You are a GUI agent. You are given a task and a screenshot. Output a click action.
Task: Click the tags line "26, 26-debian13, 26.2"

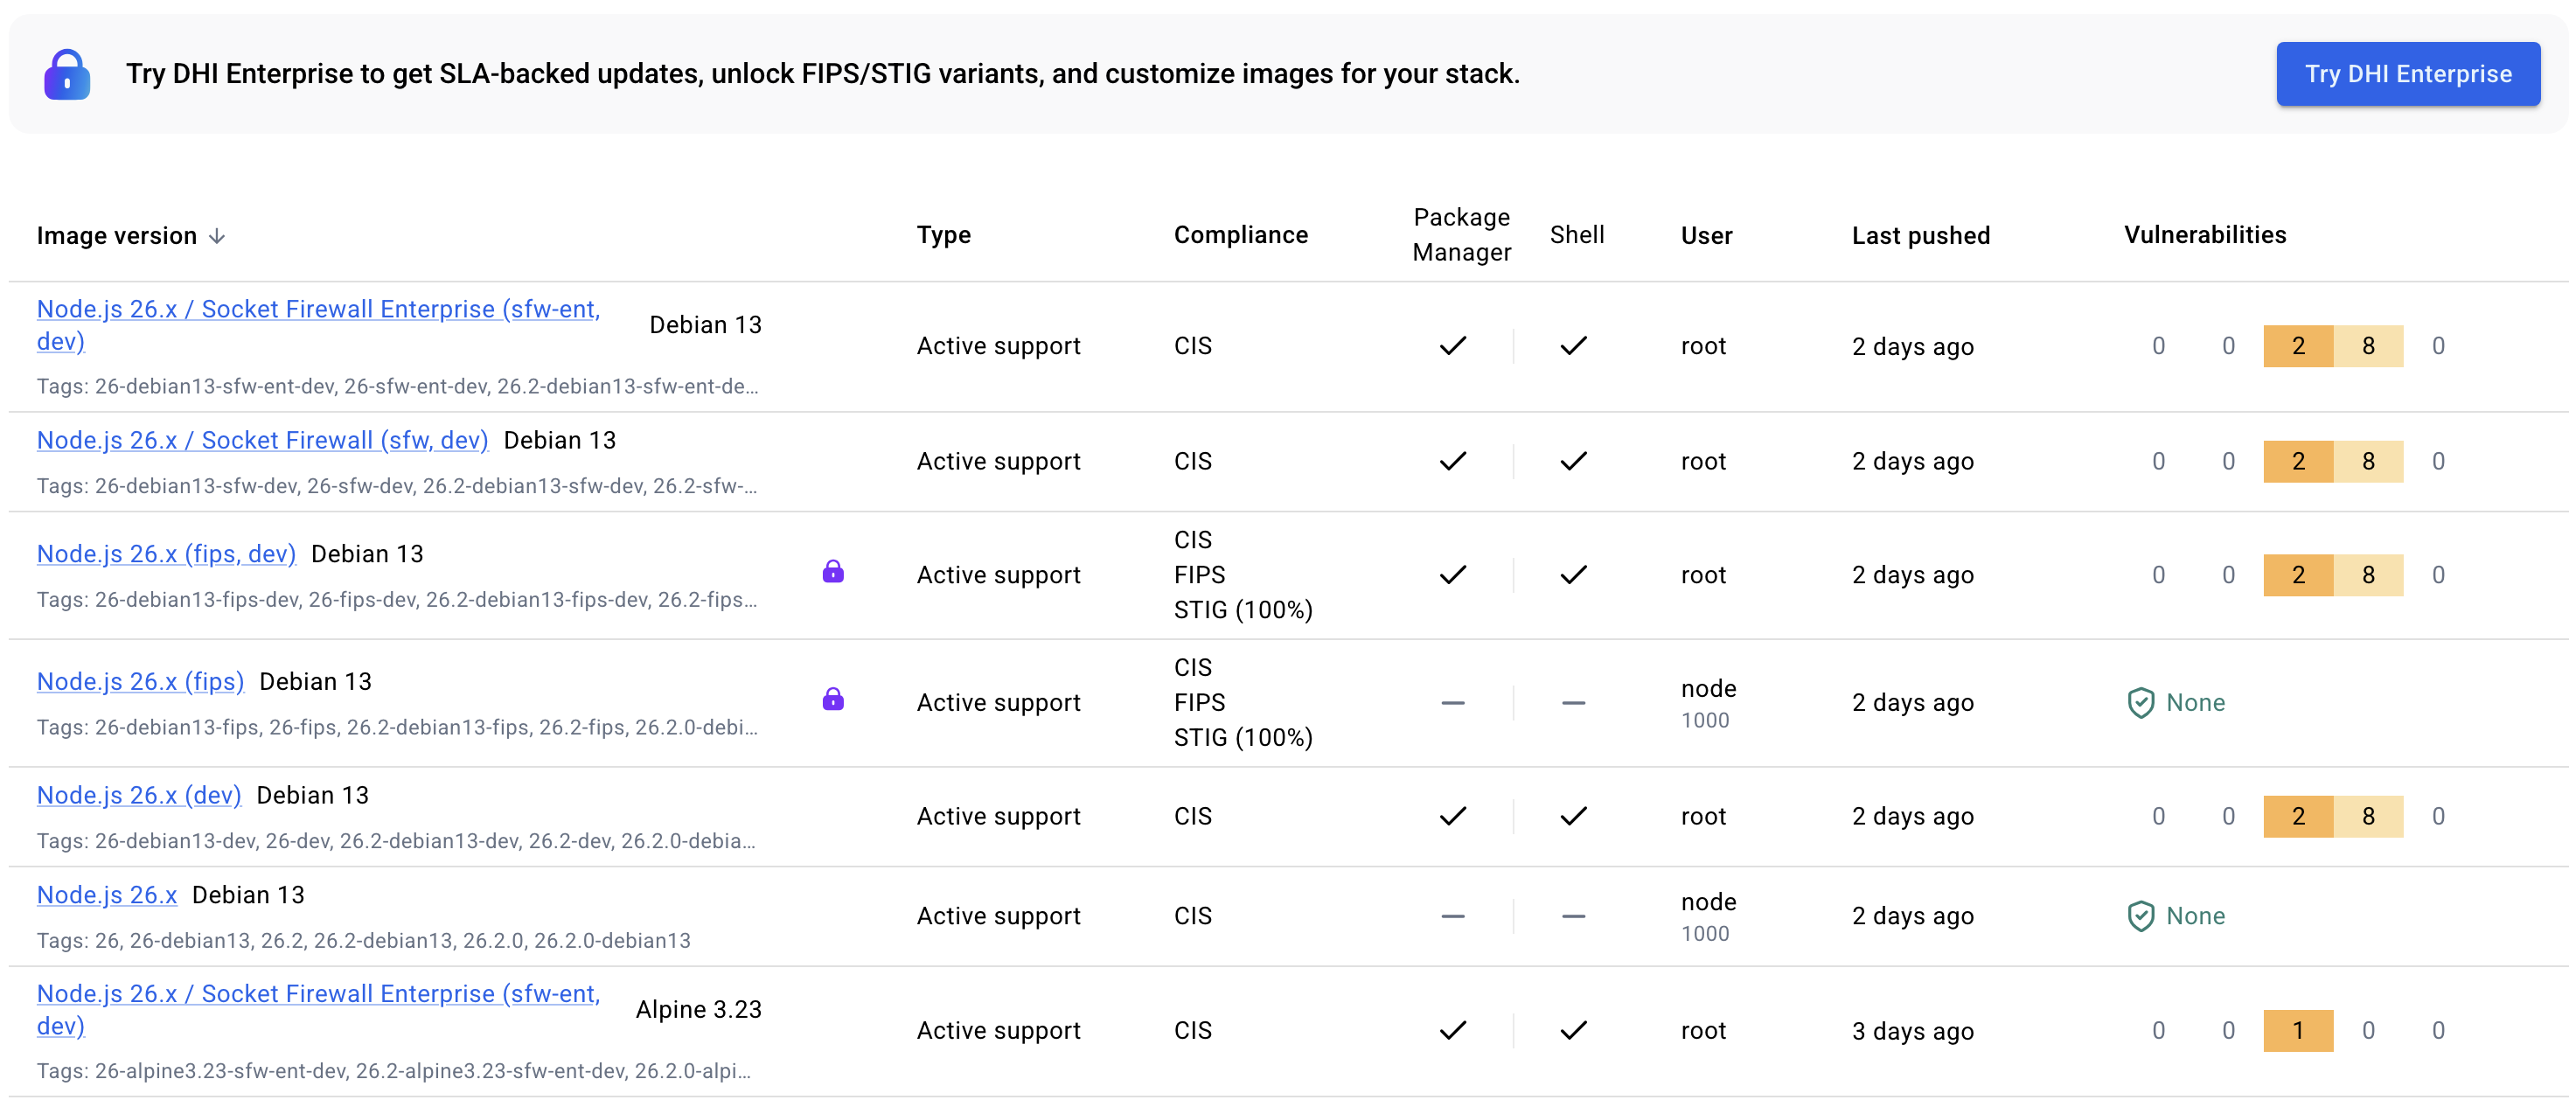point(364,941)
